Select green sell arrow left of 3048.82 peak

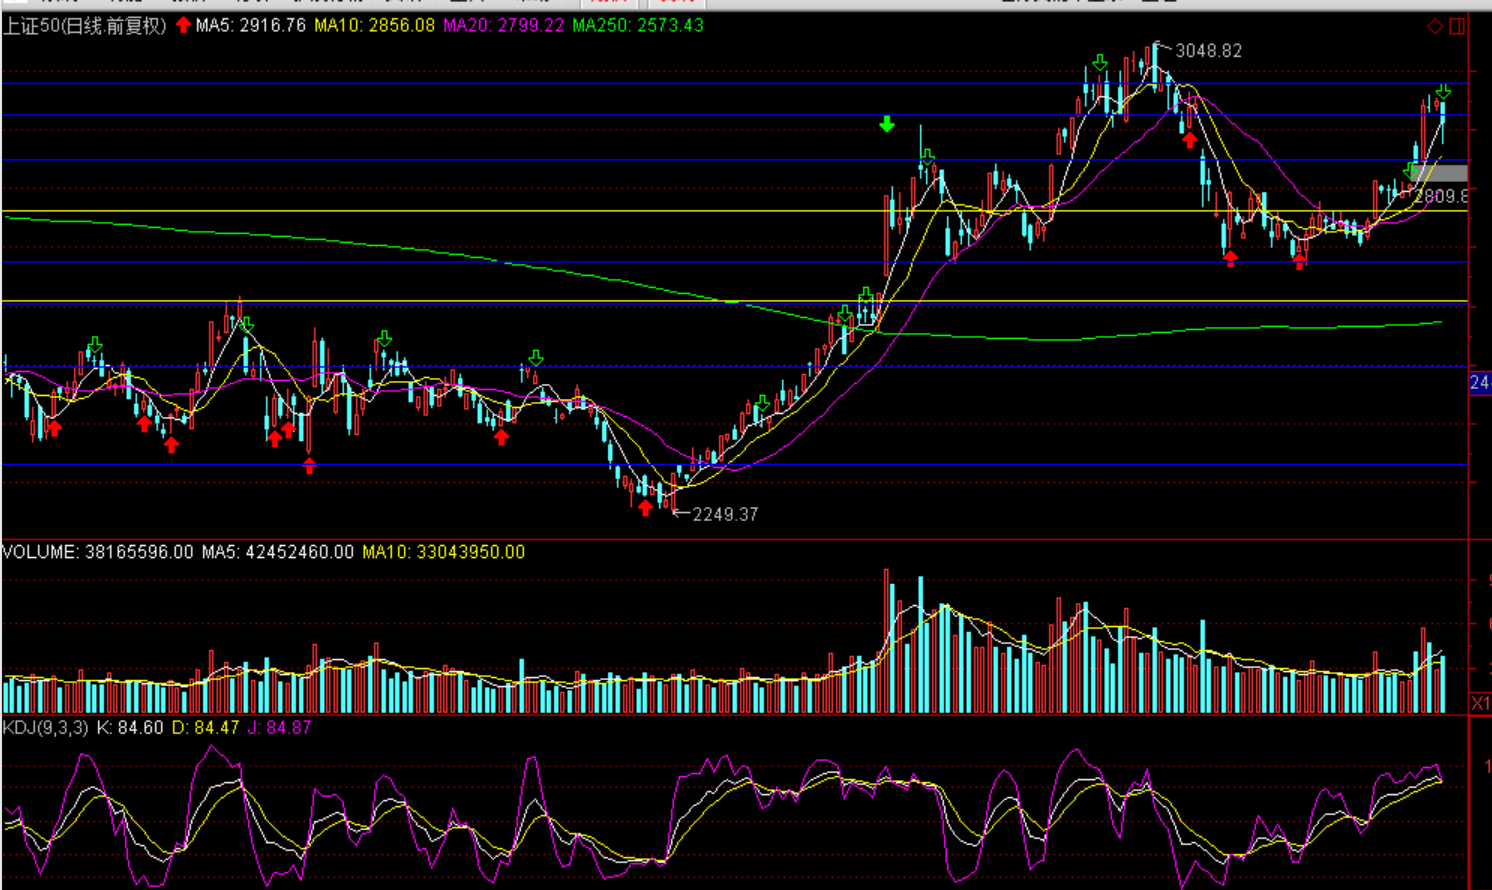[x=1100, y=63]
